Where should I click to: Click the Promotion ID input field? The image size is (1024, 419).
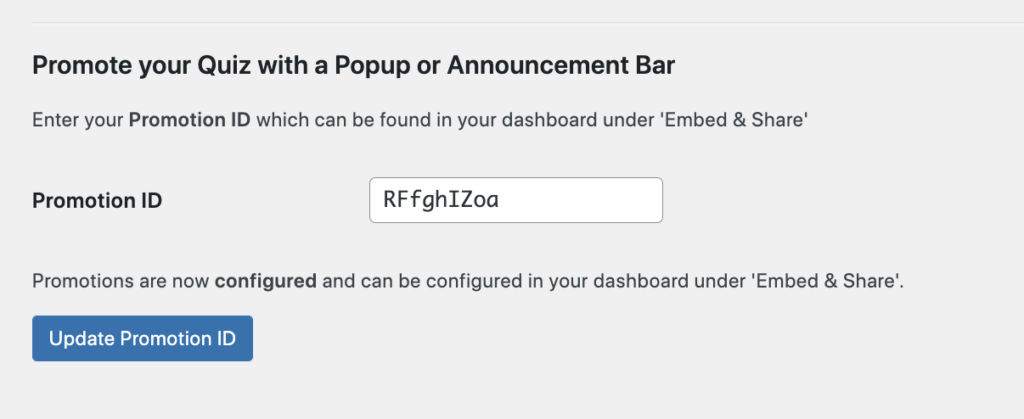click(516, 200)
